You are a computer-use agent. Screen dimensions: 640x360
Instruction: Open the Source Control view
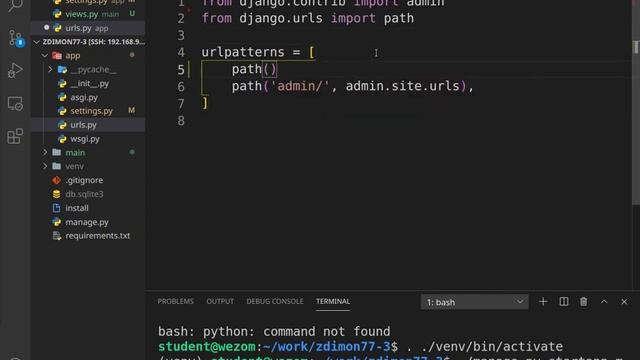pyautogui.click(x=16, y=38)
